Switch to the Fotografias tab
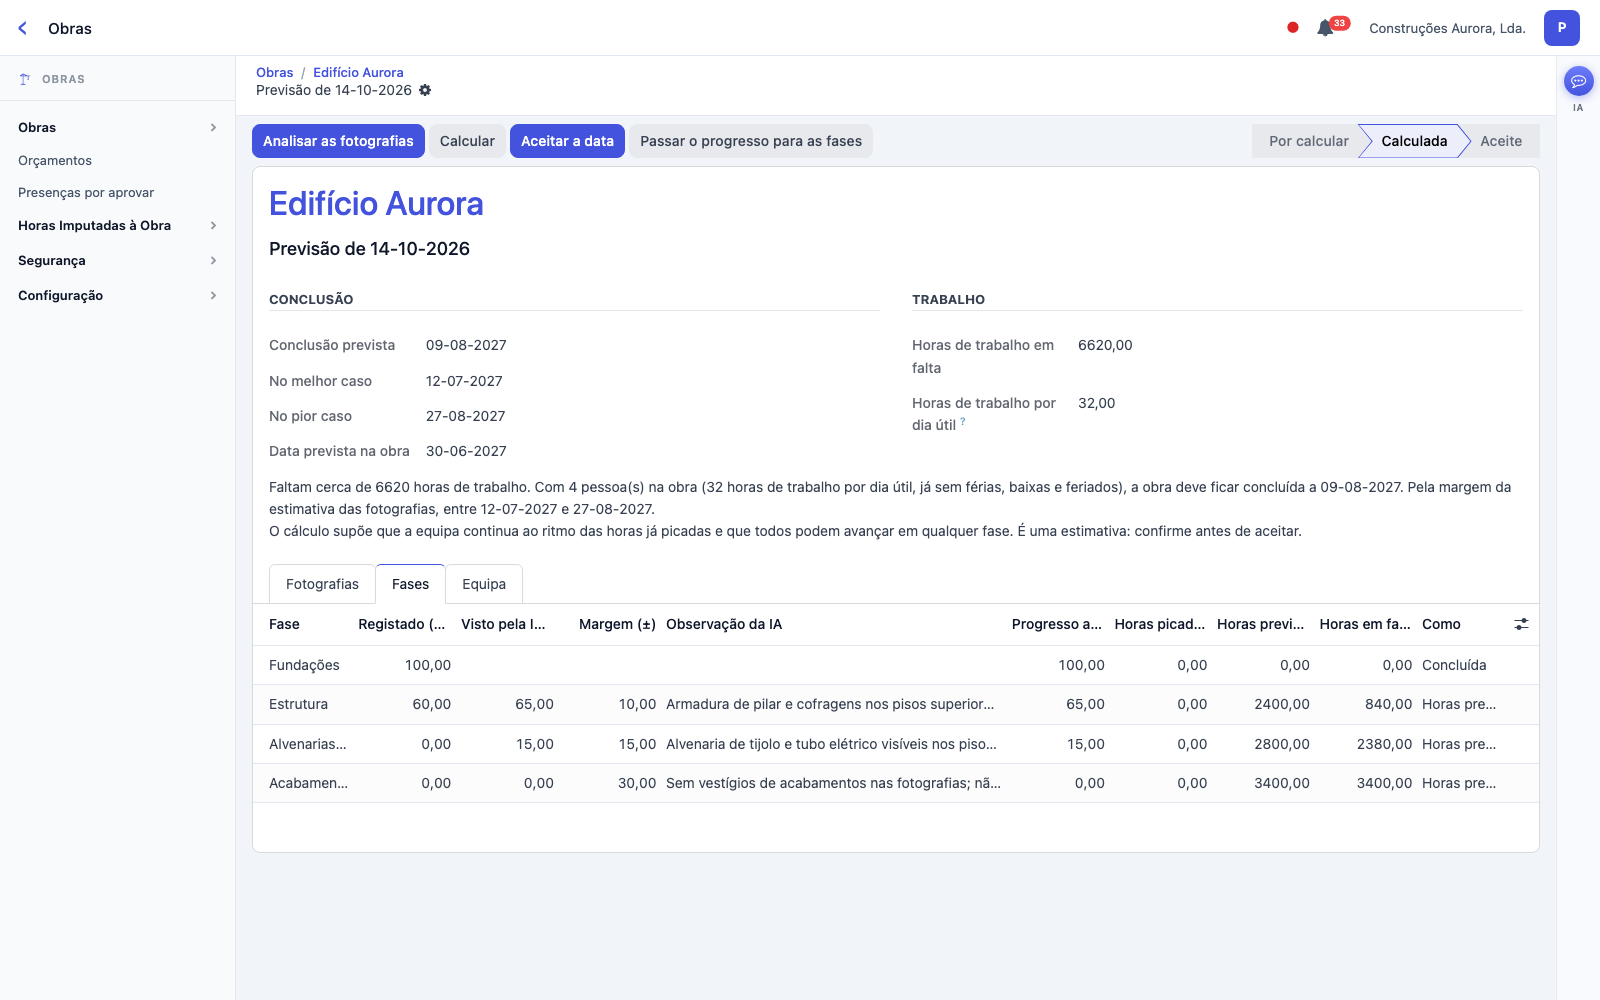 point(322,584)
